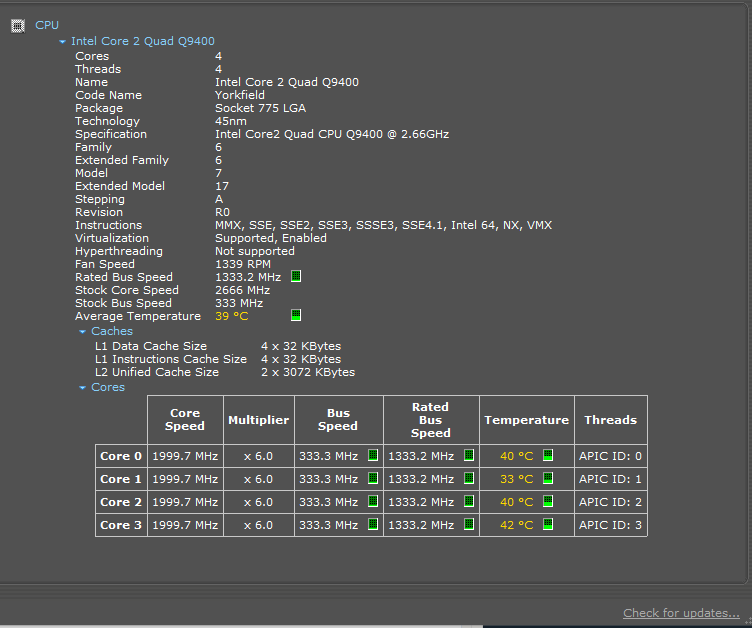752x628 pixels.
Task: Click the CPU chip icon
Action: 18,26
